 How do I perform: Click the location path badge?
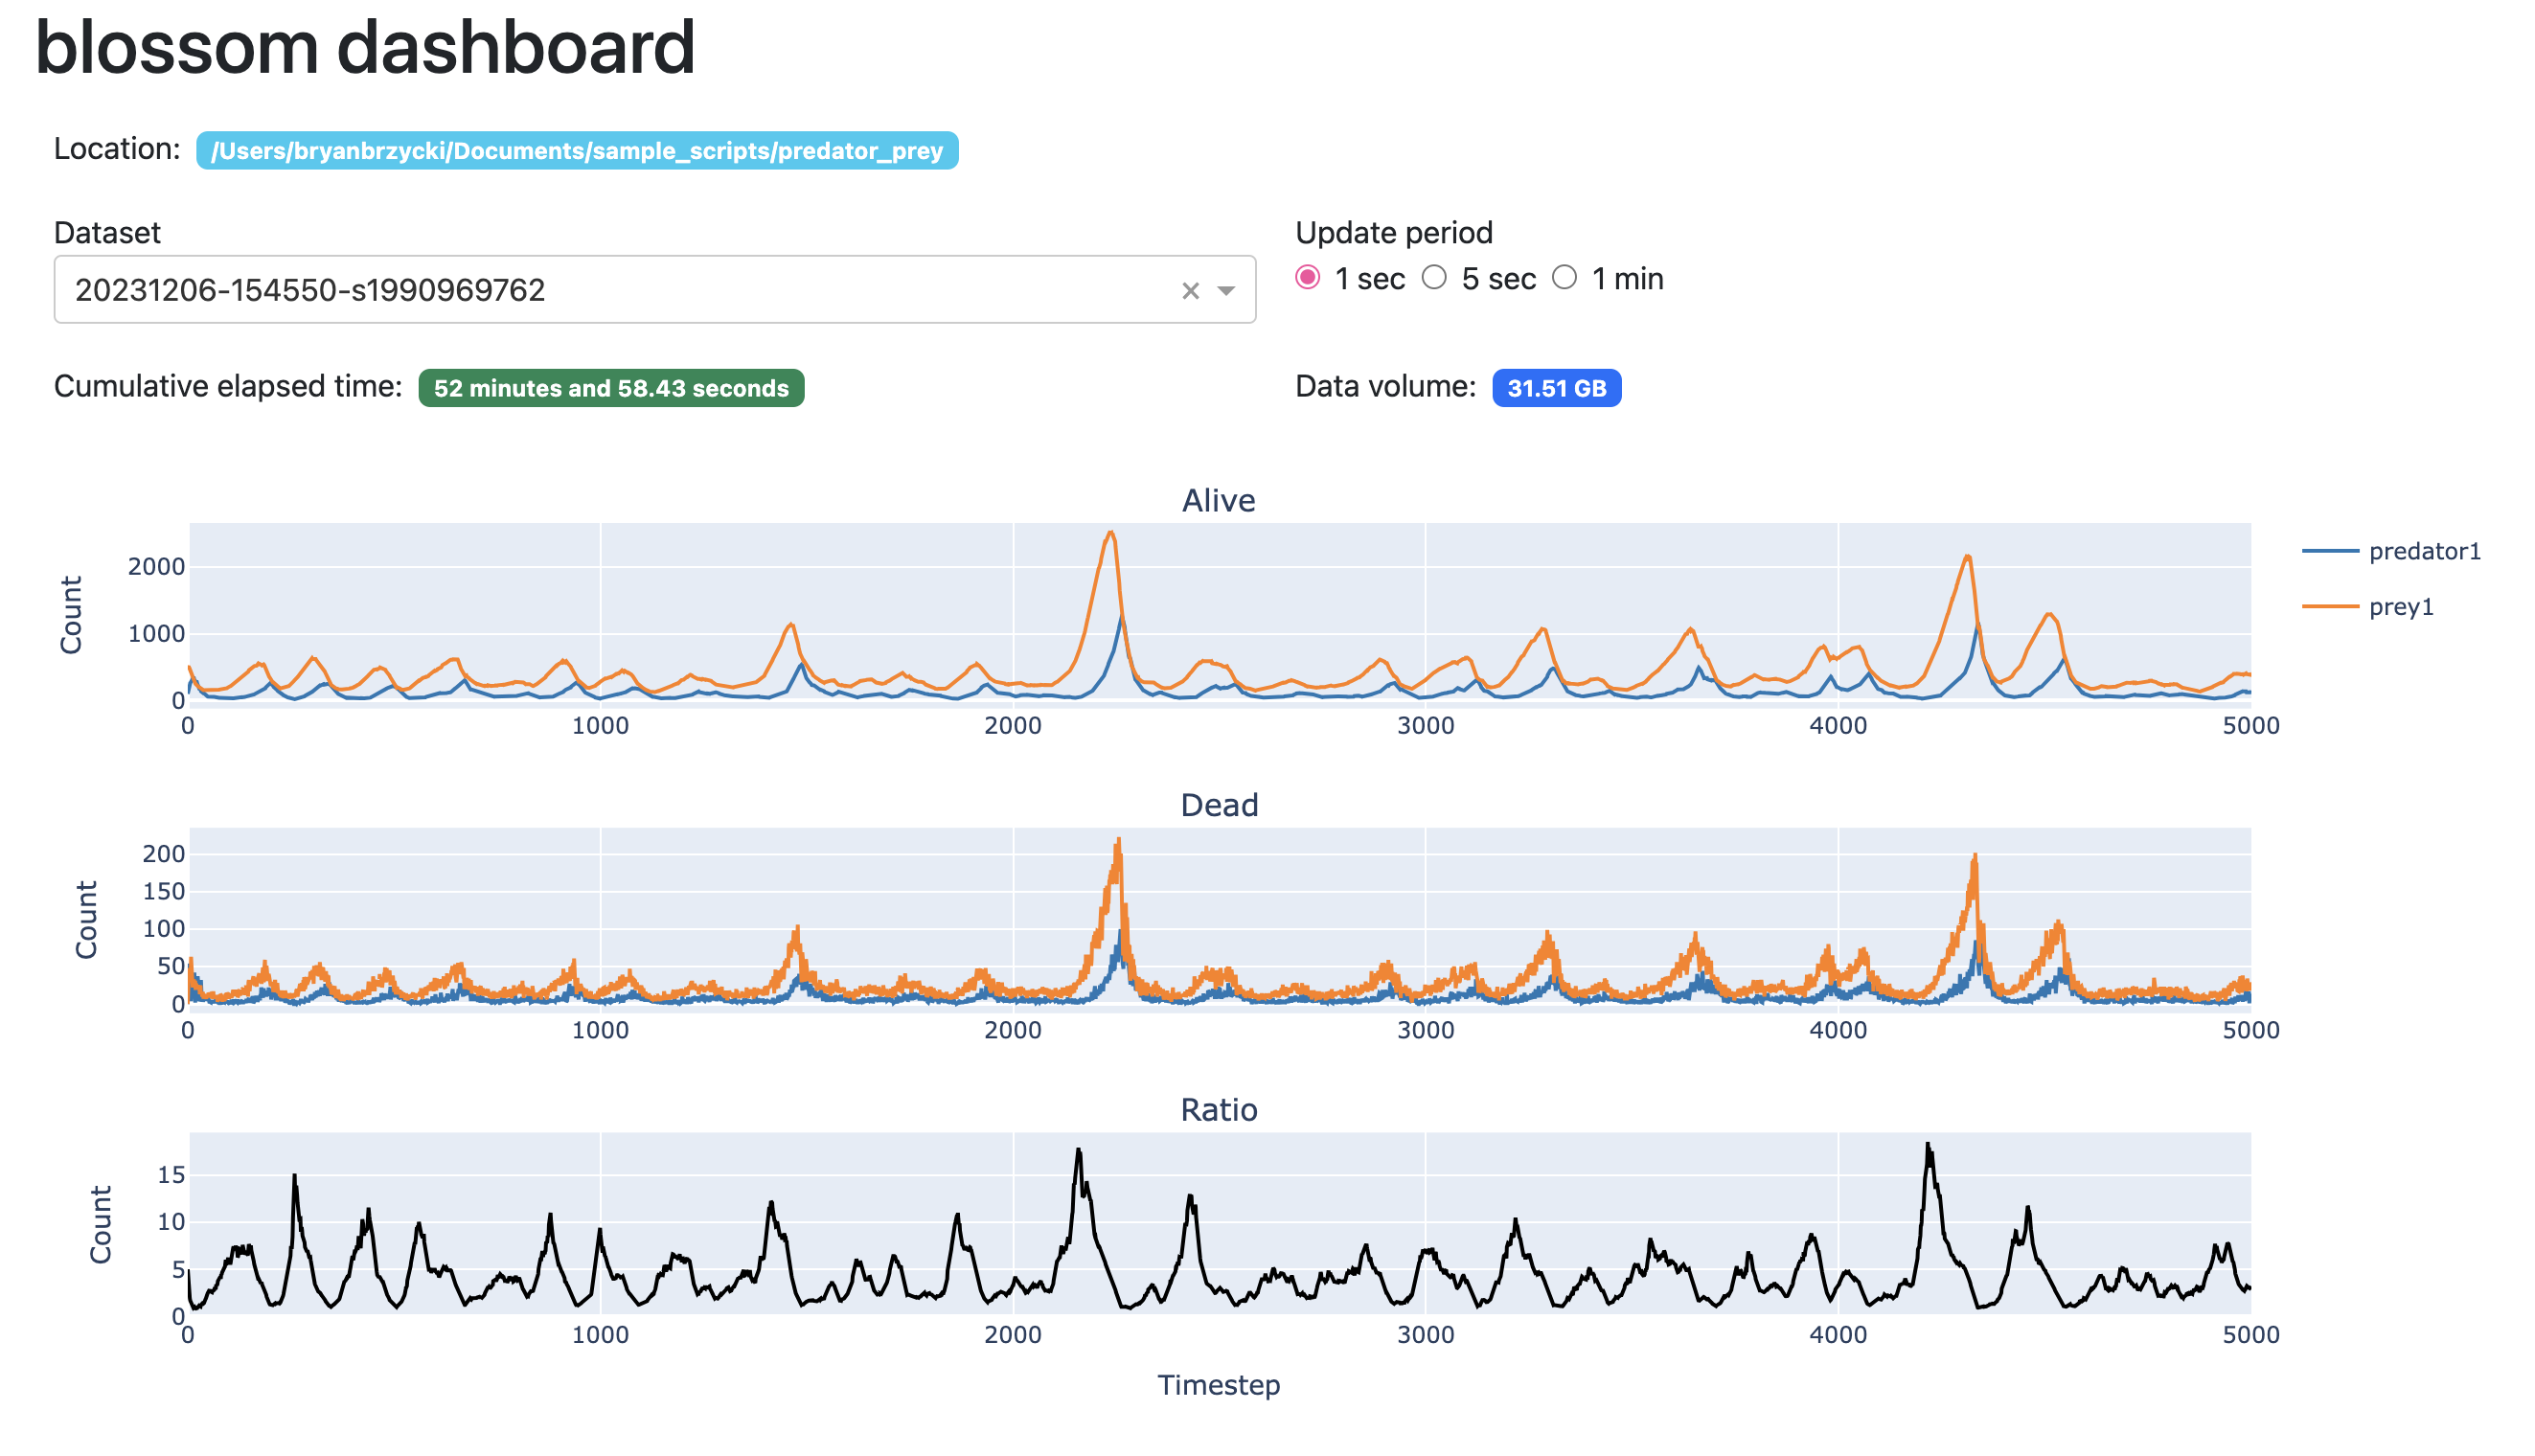[x=577, y=151]
